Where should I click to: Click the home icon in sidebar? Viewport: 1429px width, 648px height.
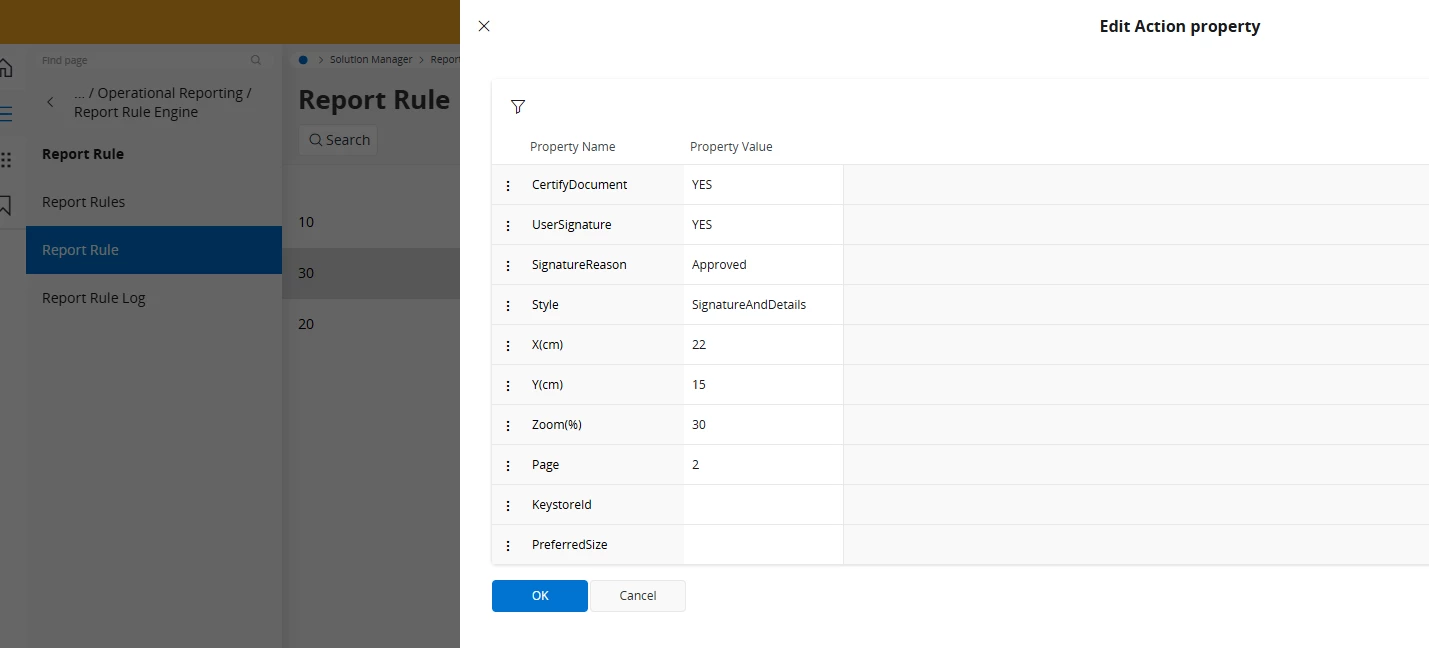click(x=6, y=68)
